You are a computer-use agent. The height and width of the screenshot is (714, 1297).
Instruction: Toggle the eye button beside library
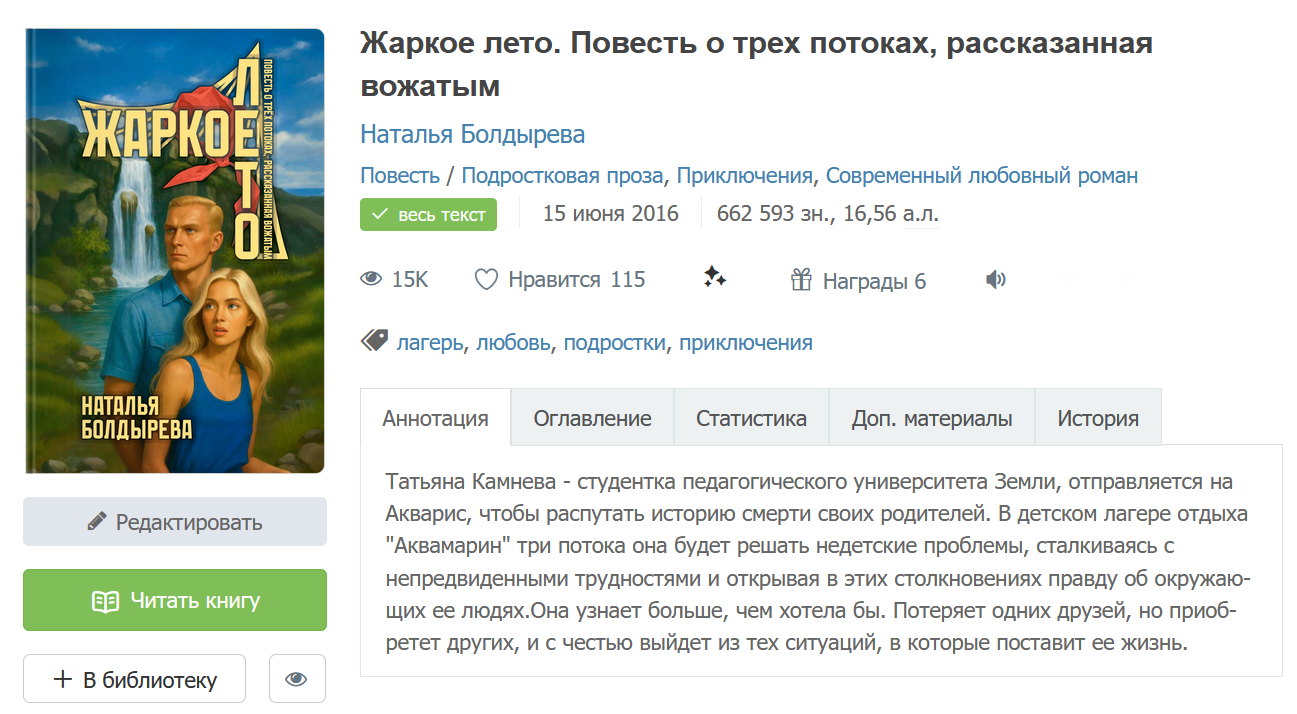point(296,680)
